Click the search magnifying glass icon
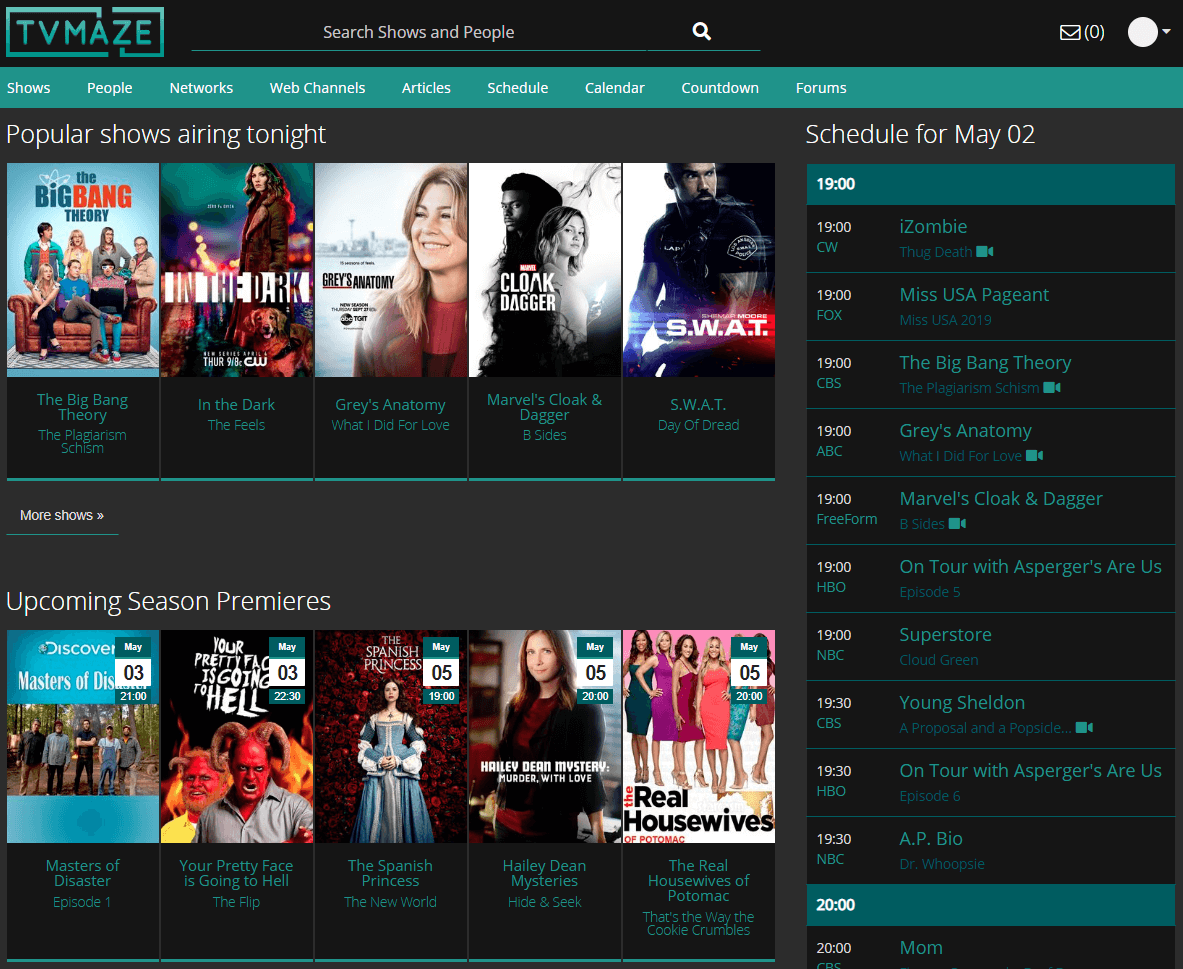Viewport: 1183px width, 969px height. [x=702, y=32]
